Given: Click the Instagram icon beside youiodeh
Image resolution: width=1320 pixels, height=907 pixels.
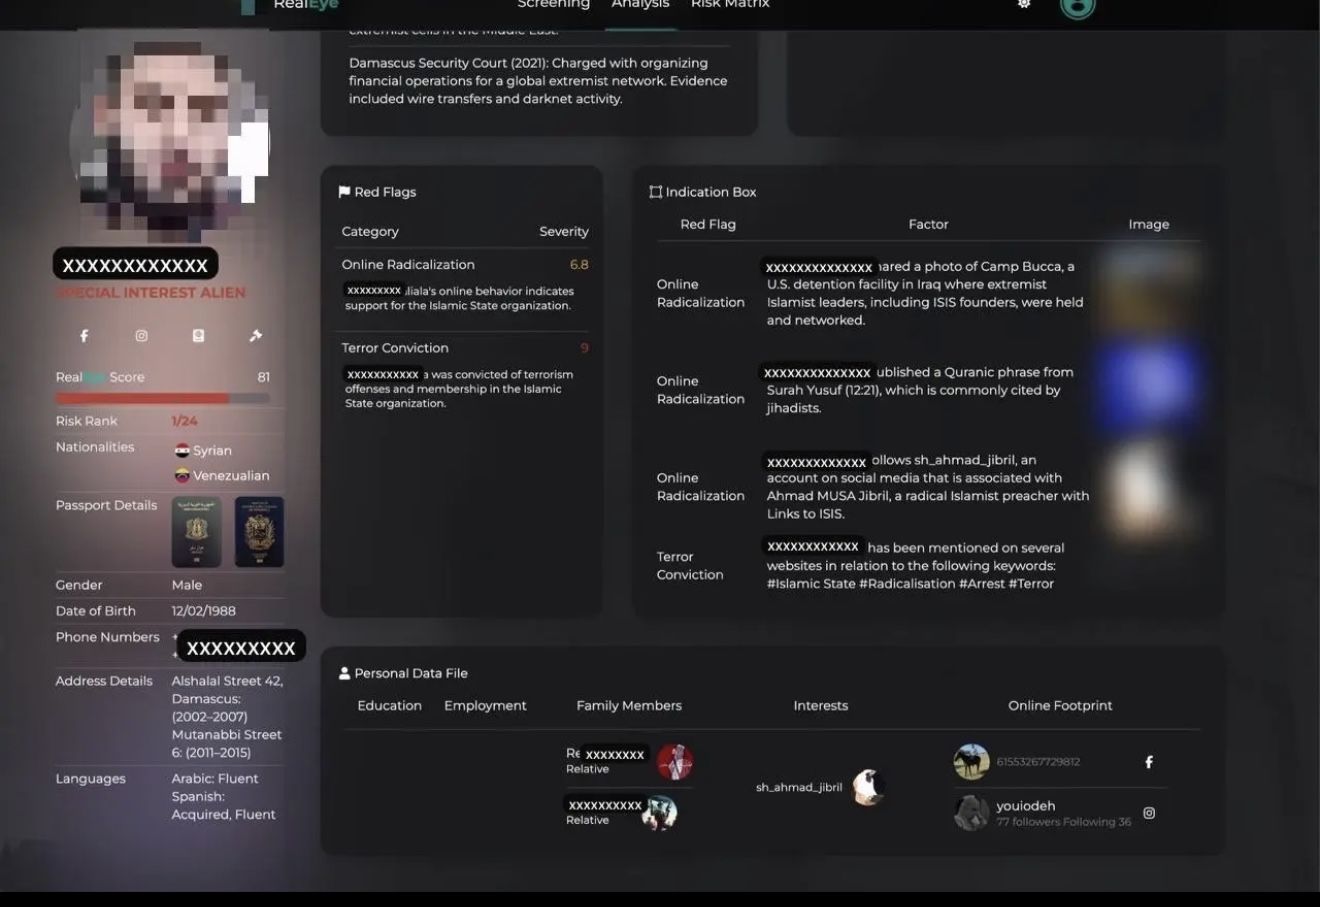Looking at the screenshot, I should (x=1148, y=813).
